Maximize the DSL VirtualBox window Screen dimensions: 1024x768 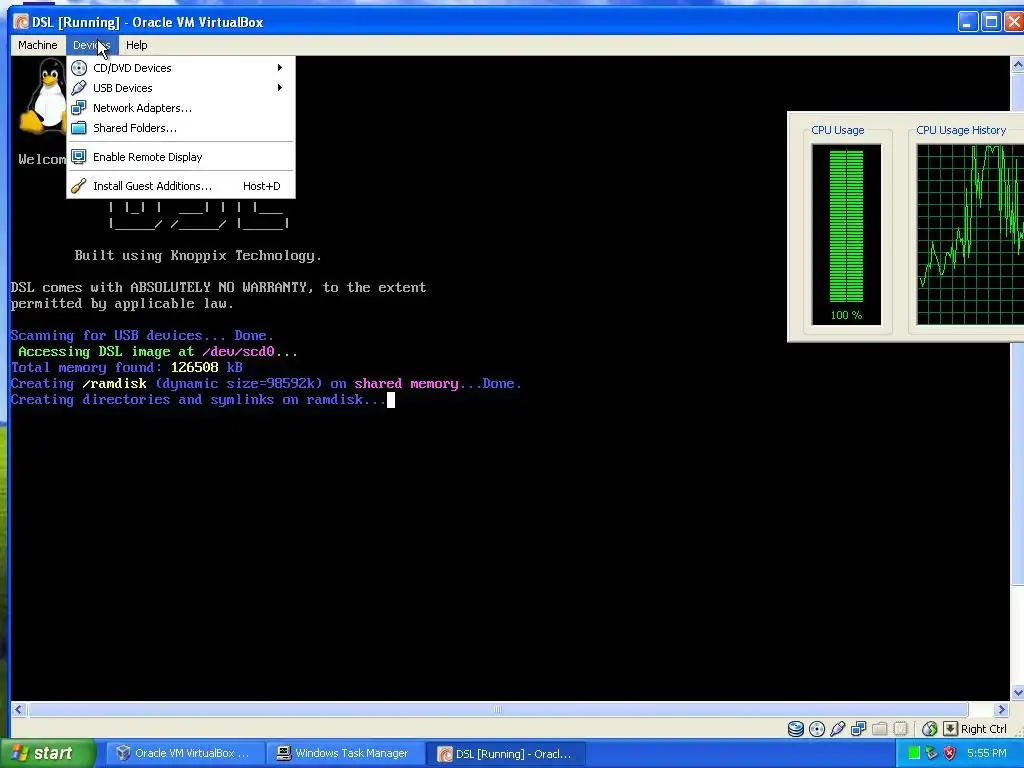tap(991, 22)
